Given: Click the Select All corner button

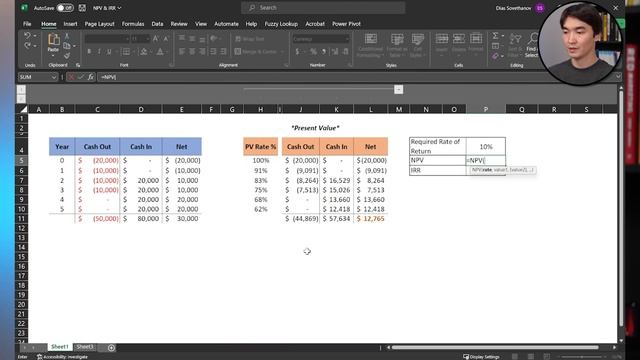Looking at the screenshot, I should pyautogui.click(x=23, y=109).
